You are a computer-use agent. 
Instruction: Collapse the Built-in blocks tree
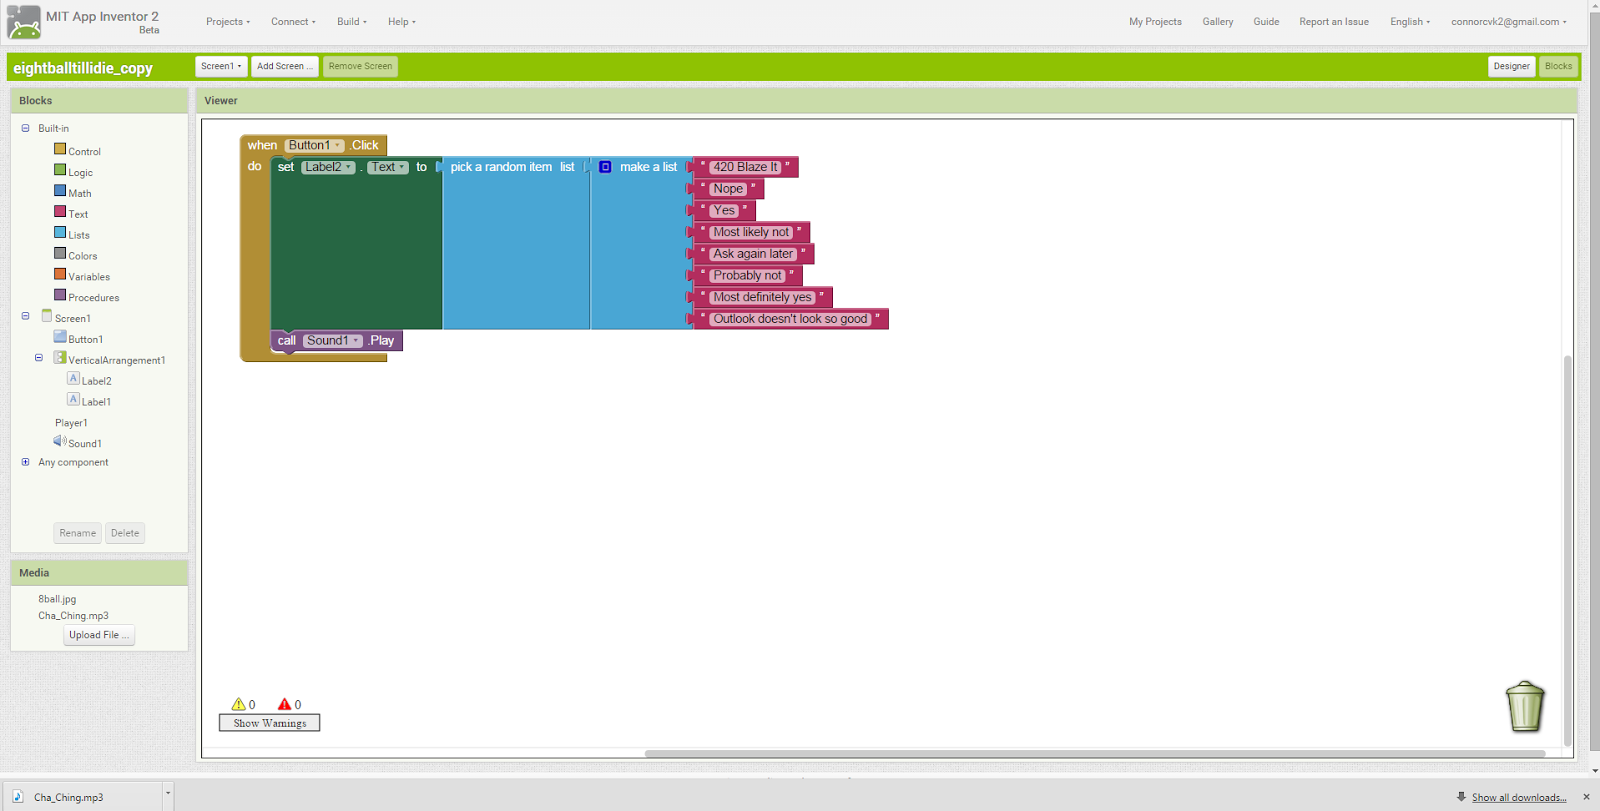point(26,128)
